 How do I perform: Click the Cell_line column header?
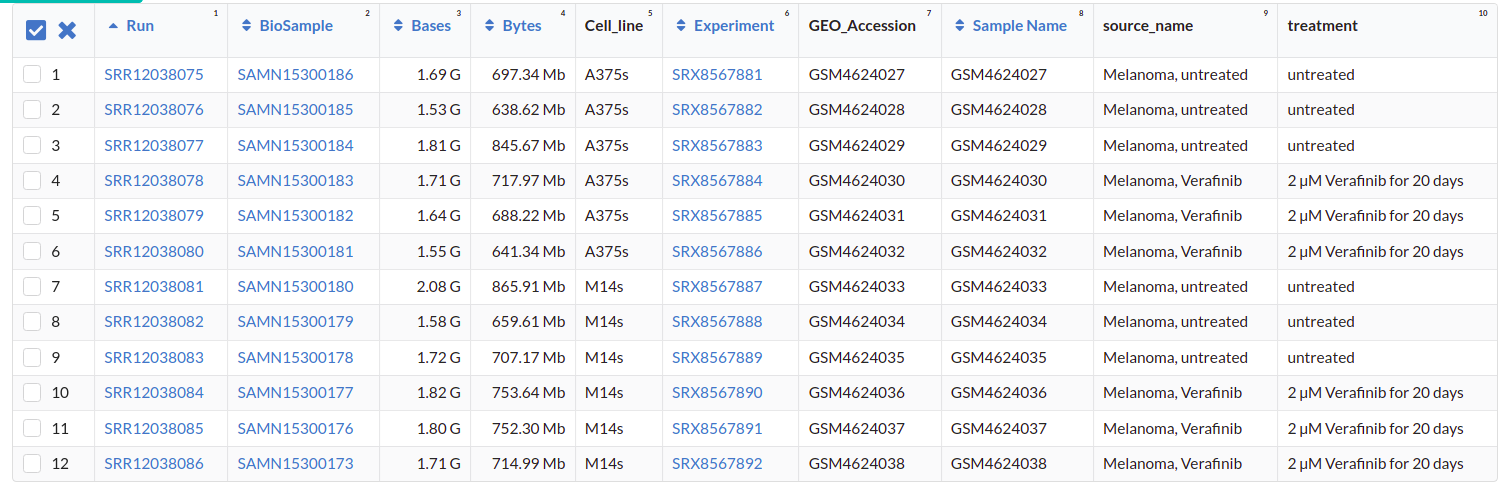(x=614, y=26)
